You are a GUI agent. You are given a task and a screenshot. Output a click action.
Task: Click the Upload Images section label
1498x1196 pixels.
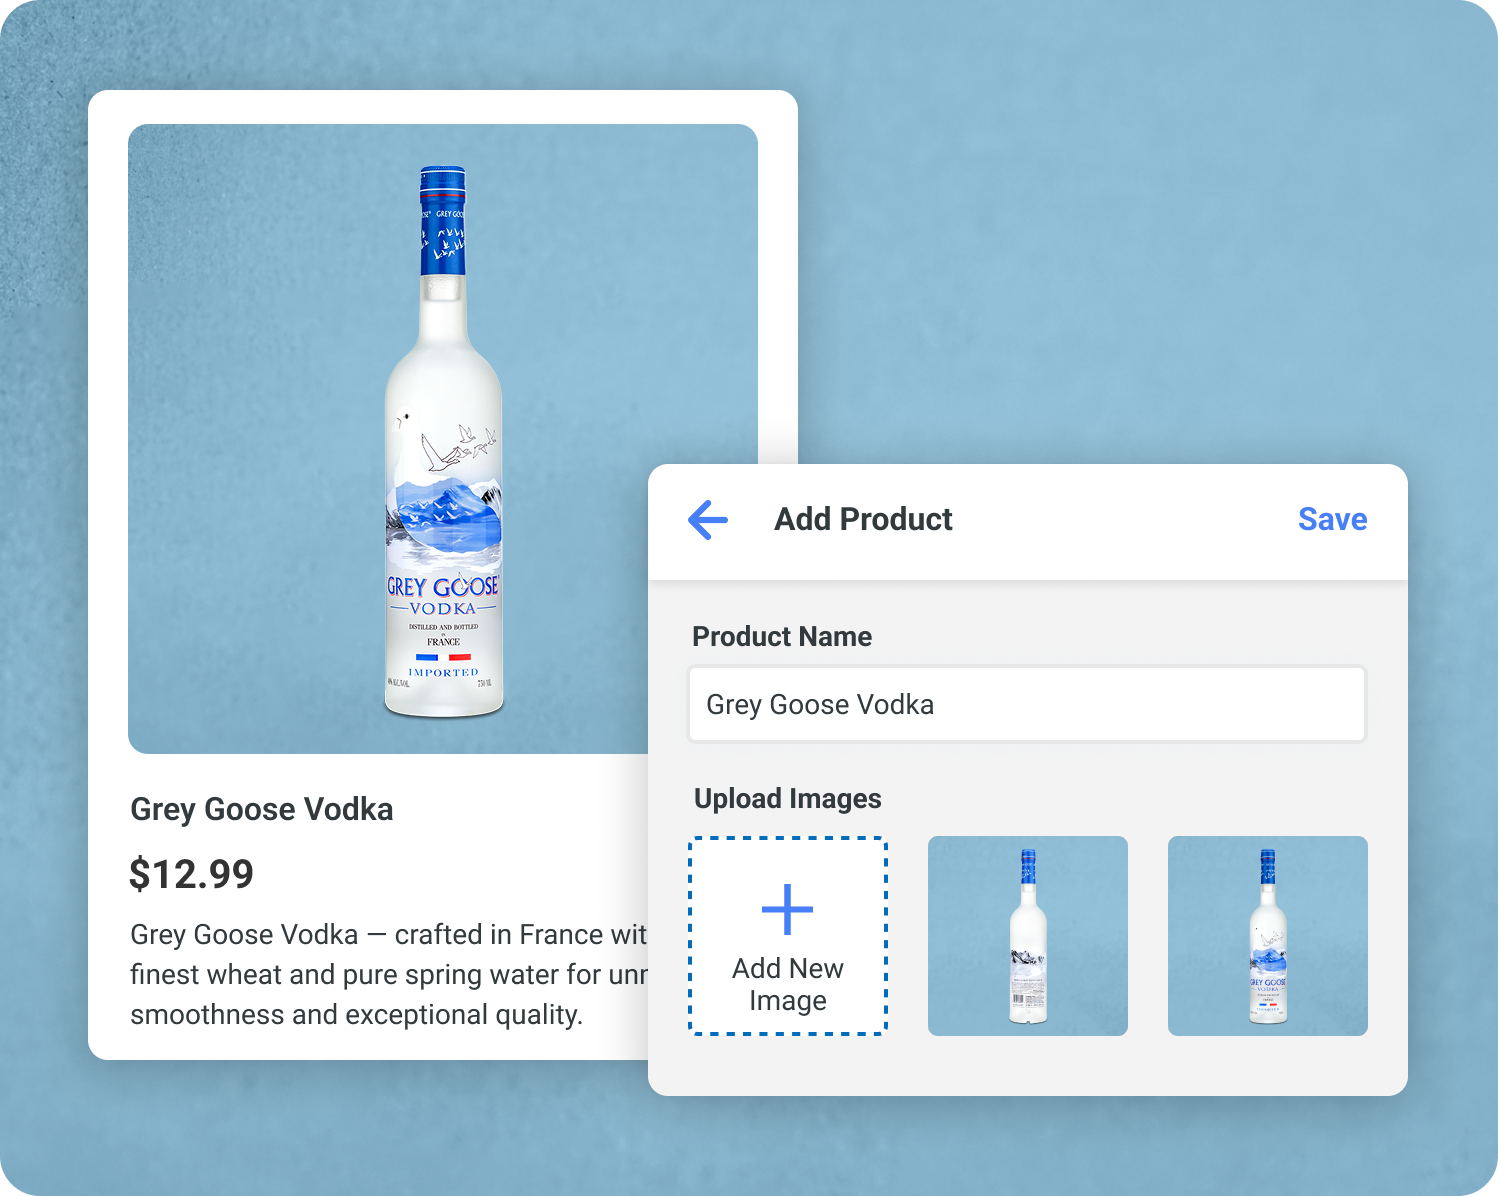coord(788,798)
